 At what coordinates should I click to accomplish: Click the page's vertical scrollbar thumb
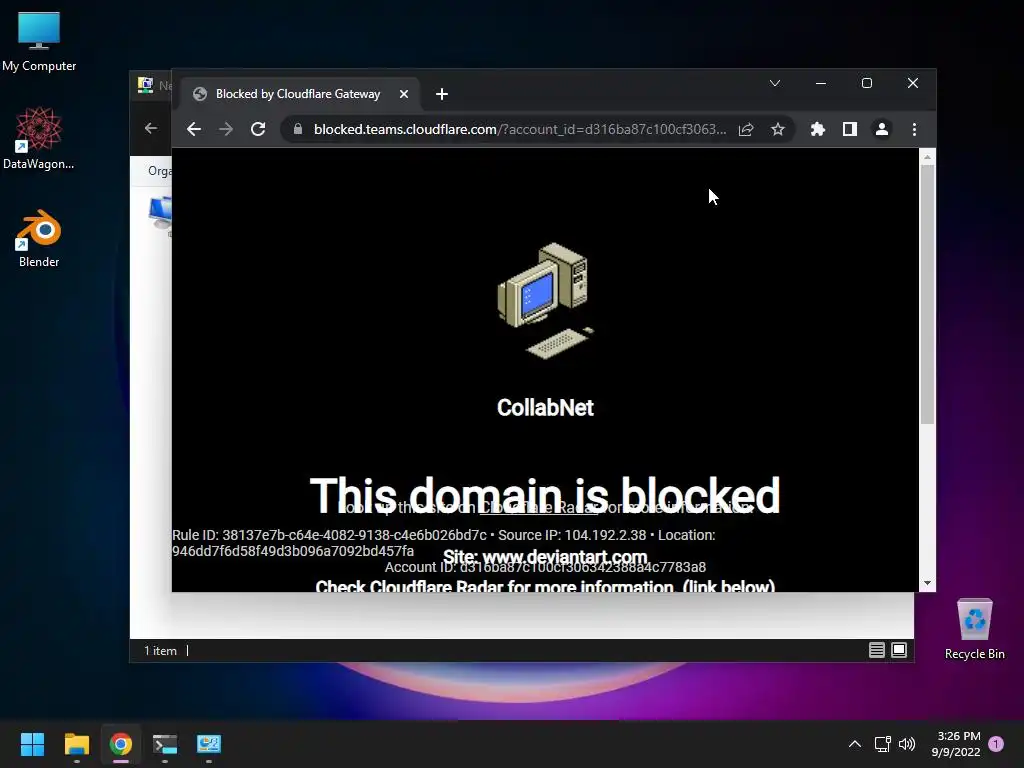pyautogui.click(x=927, y=295)
